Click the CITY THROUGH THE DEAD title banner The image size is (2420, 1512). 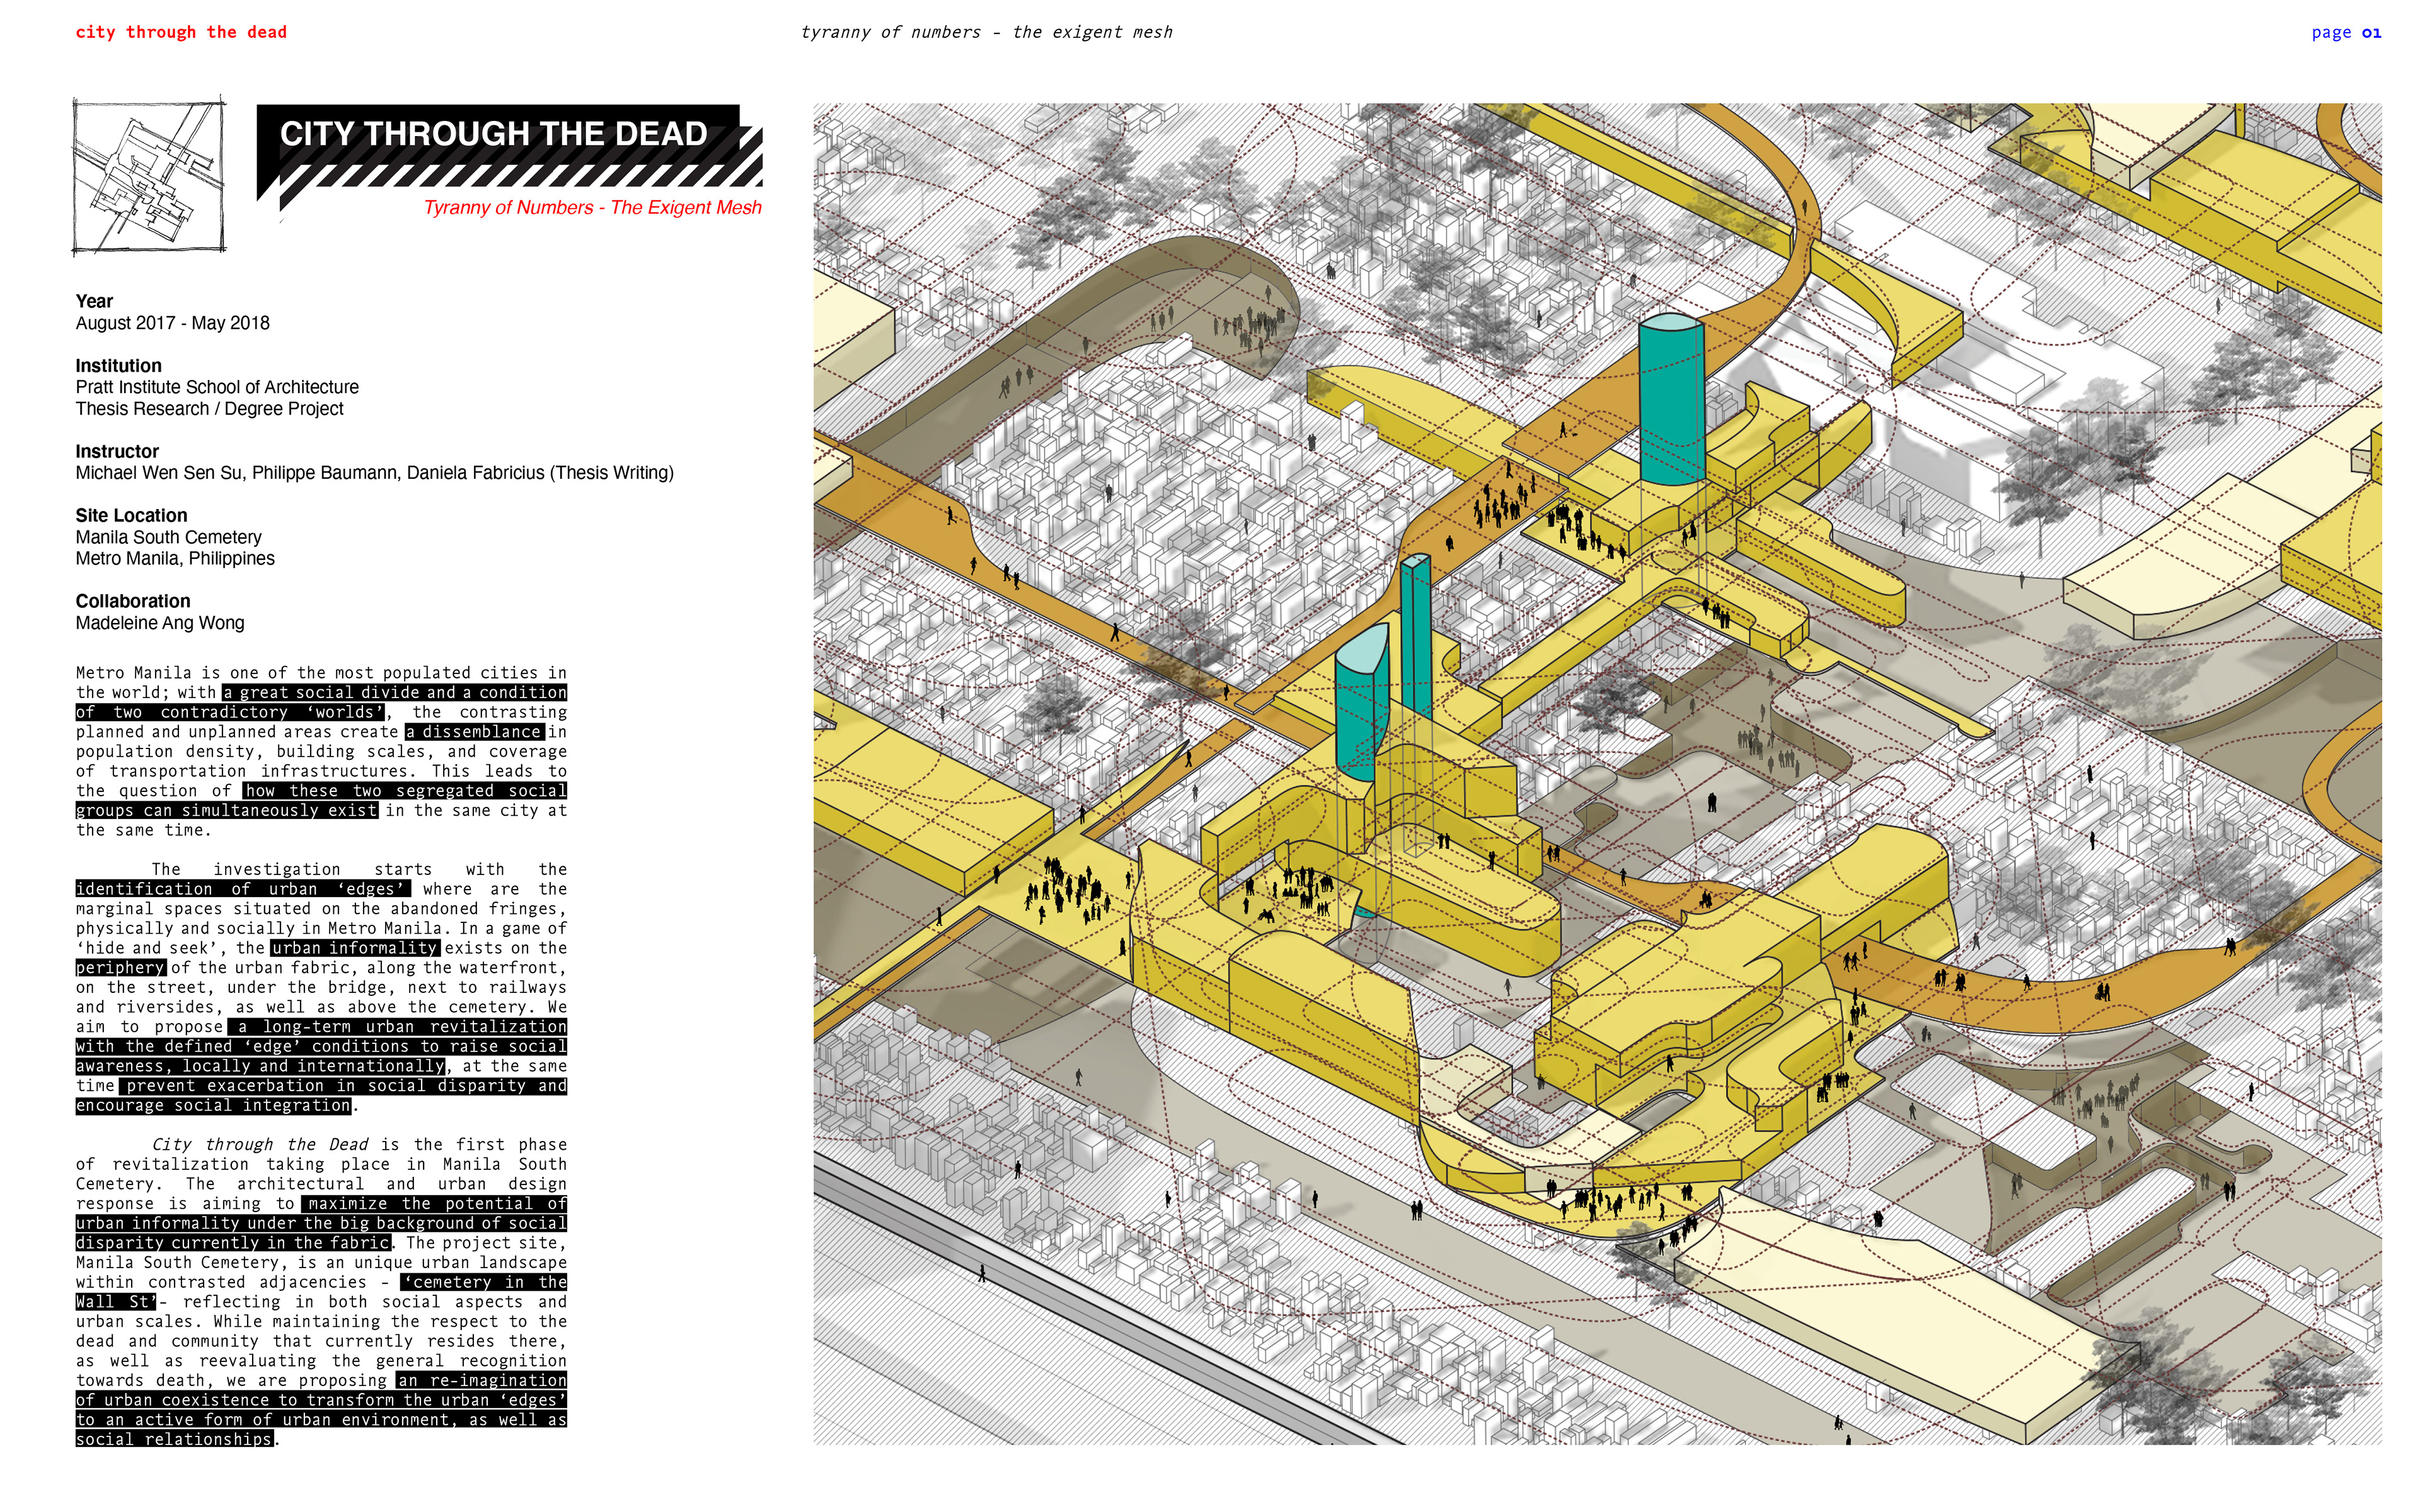click(x=493, y=134)
